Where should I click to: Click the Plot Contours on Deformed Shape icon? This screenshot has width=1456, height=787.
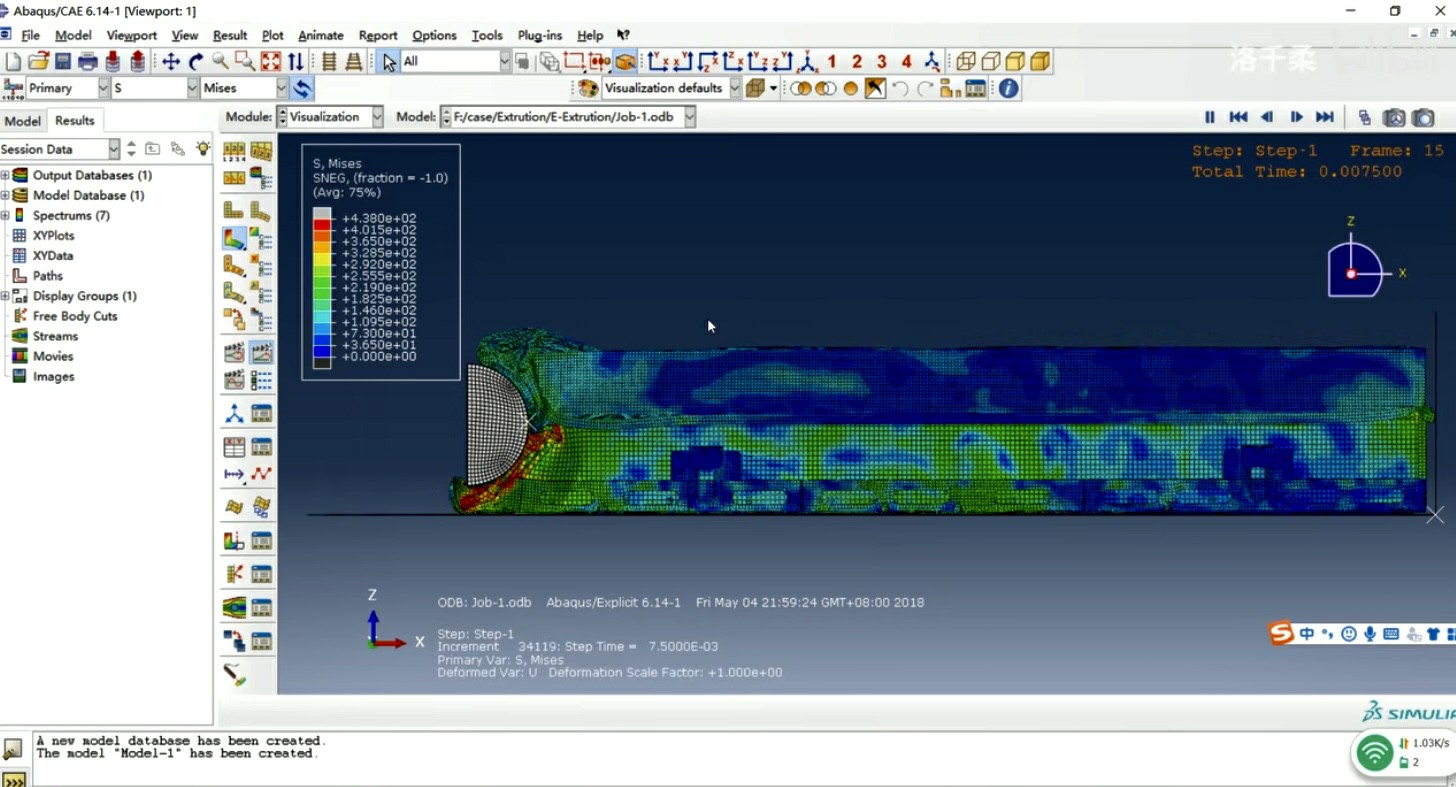point(233,239)
